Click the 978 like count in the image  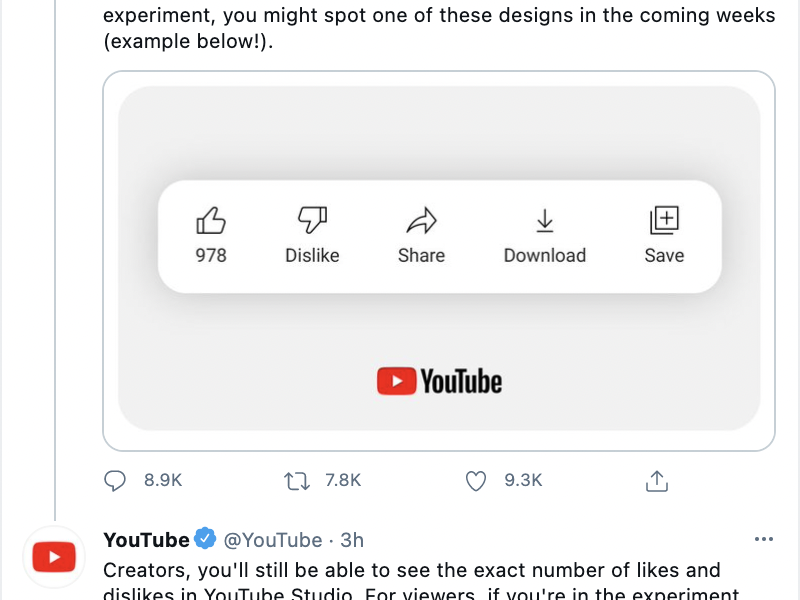tap(211, 255)
